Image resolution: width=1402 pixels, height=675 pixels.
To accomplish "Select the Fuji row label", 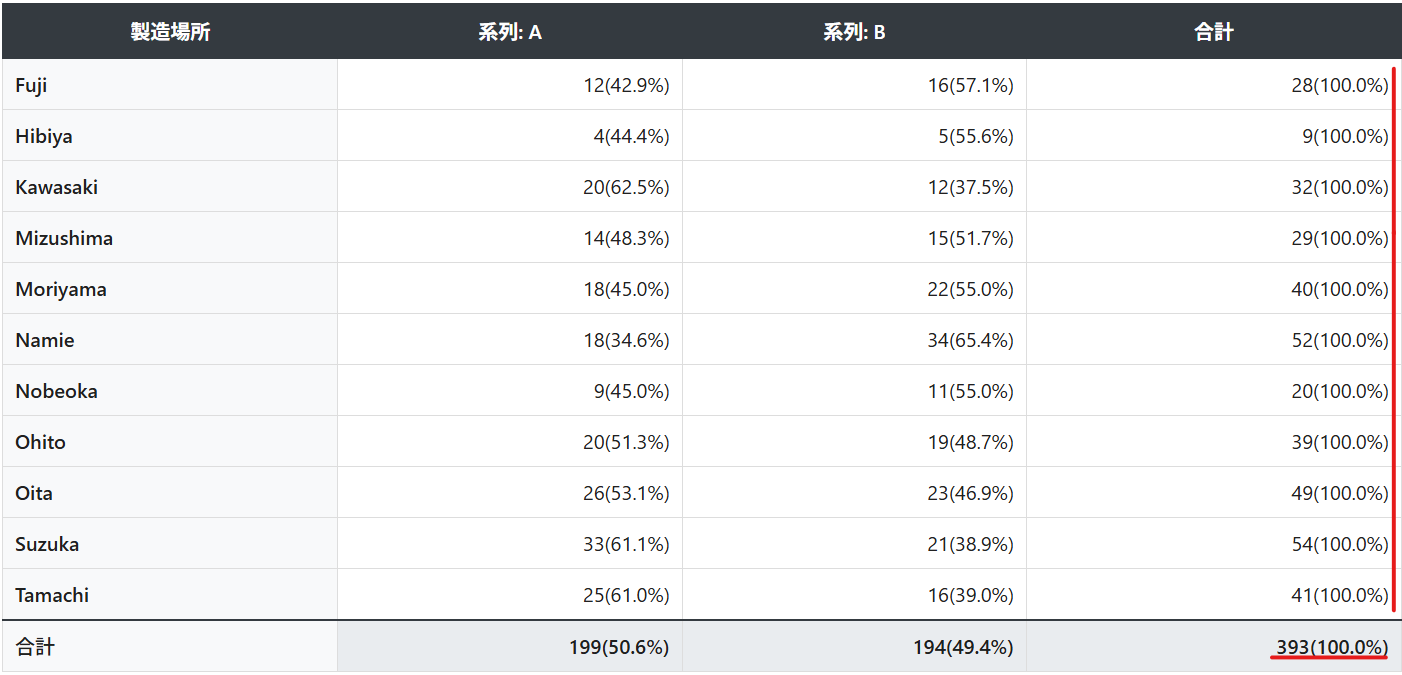I will coord(31,85).
